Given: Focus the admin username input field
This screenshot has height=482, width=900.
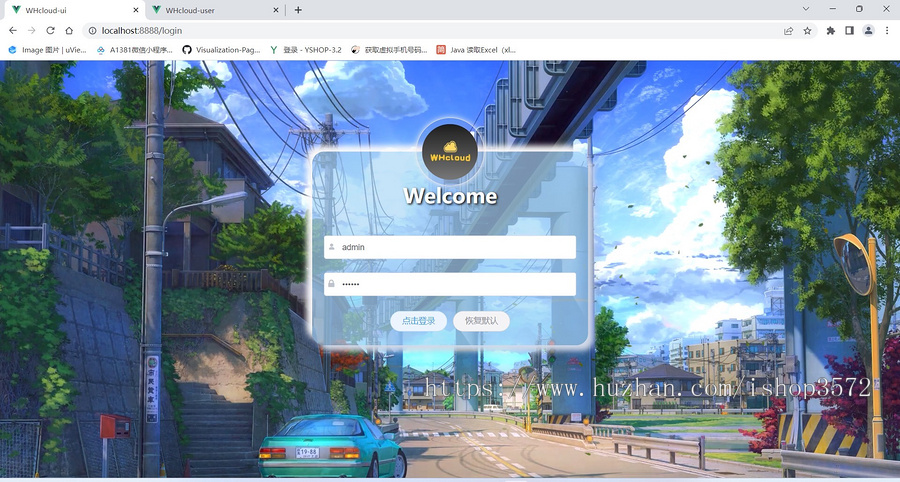Looking at the screenshot, I should (x=449, y=247).
